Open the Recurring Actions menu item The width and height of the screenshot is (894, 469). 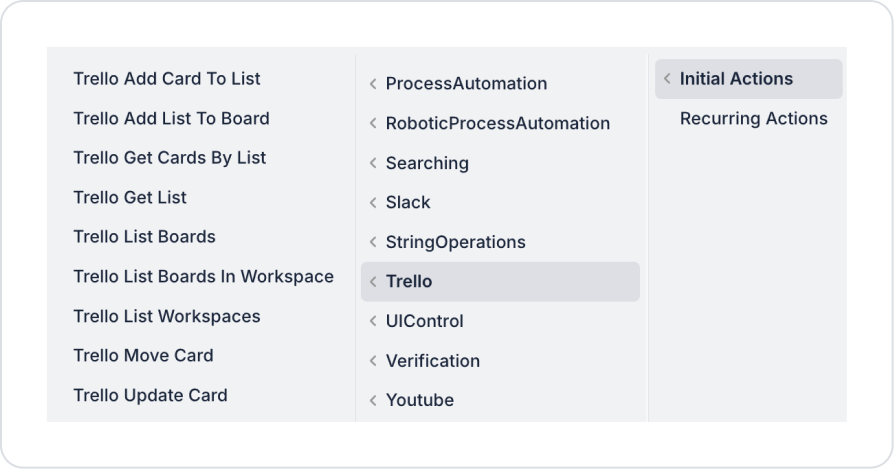pos(754,119)
